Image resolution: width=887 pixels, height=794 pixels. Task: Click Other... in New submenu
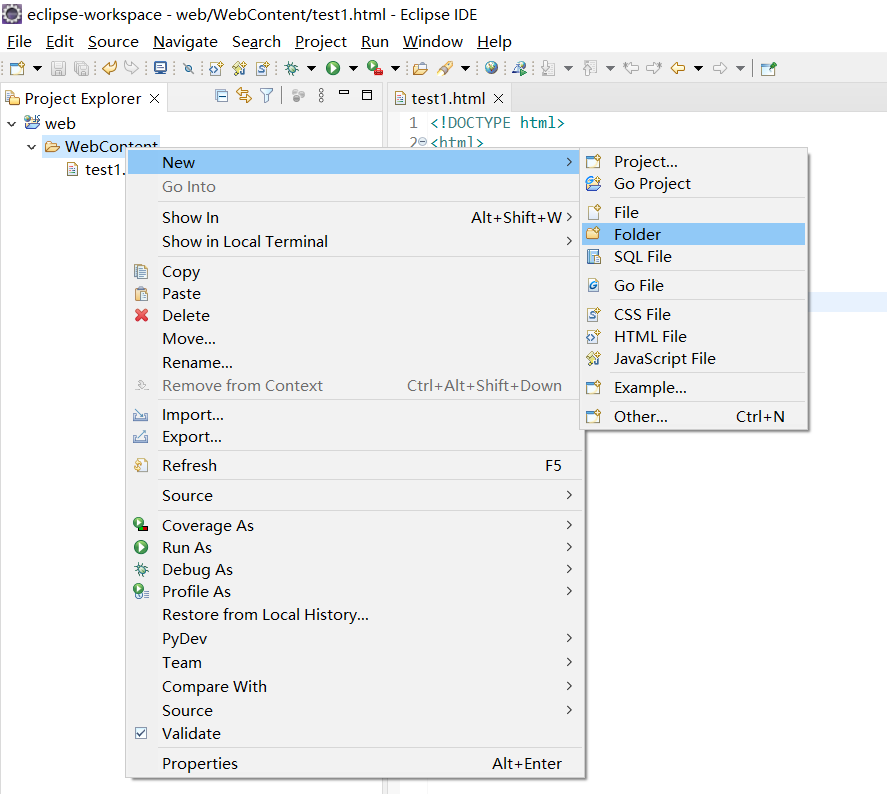(693, 417)
